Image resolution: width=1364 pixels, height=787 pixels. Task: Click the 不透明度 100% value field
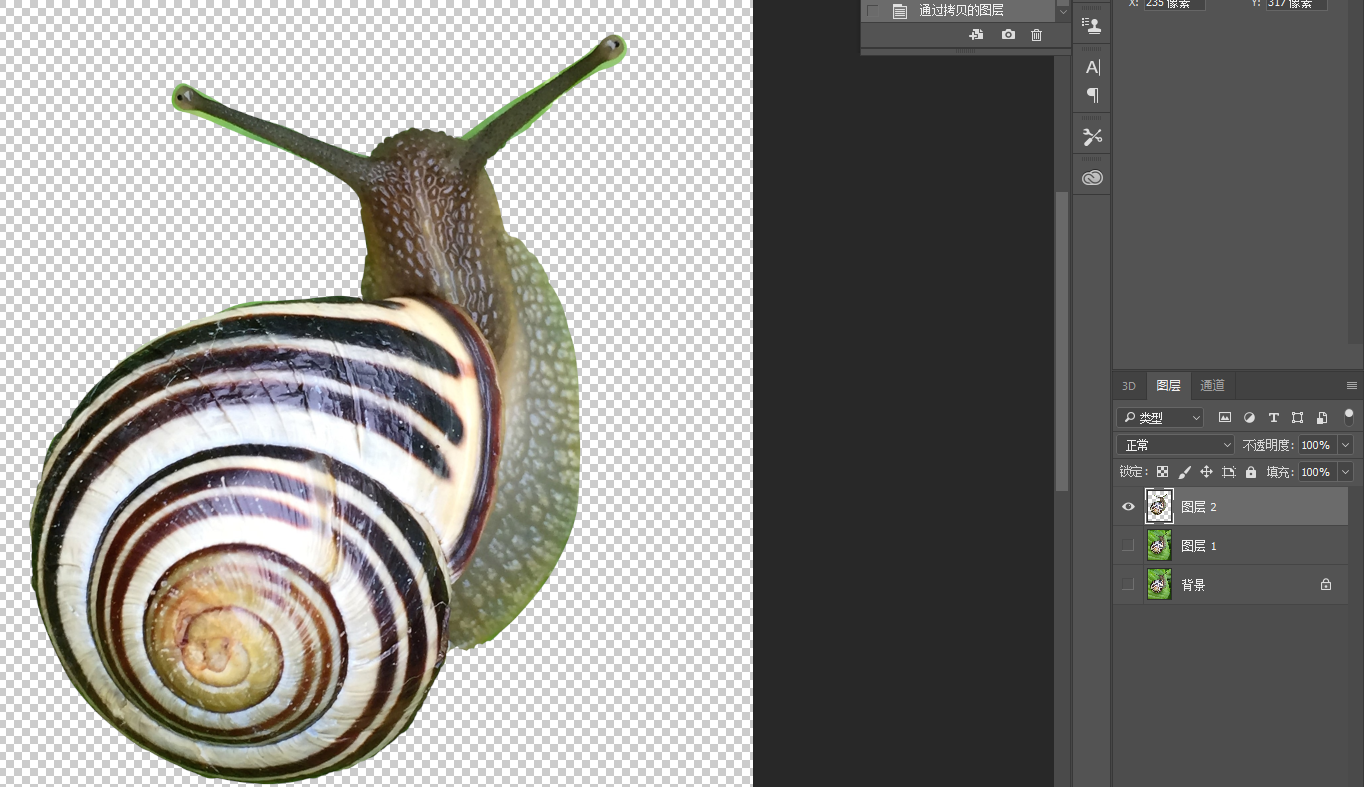point(1316,445)
